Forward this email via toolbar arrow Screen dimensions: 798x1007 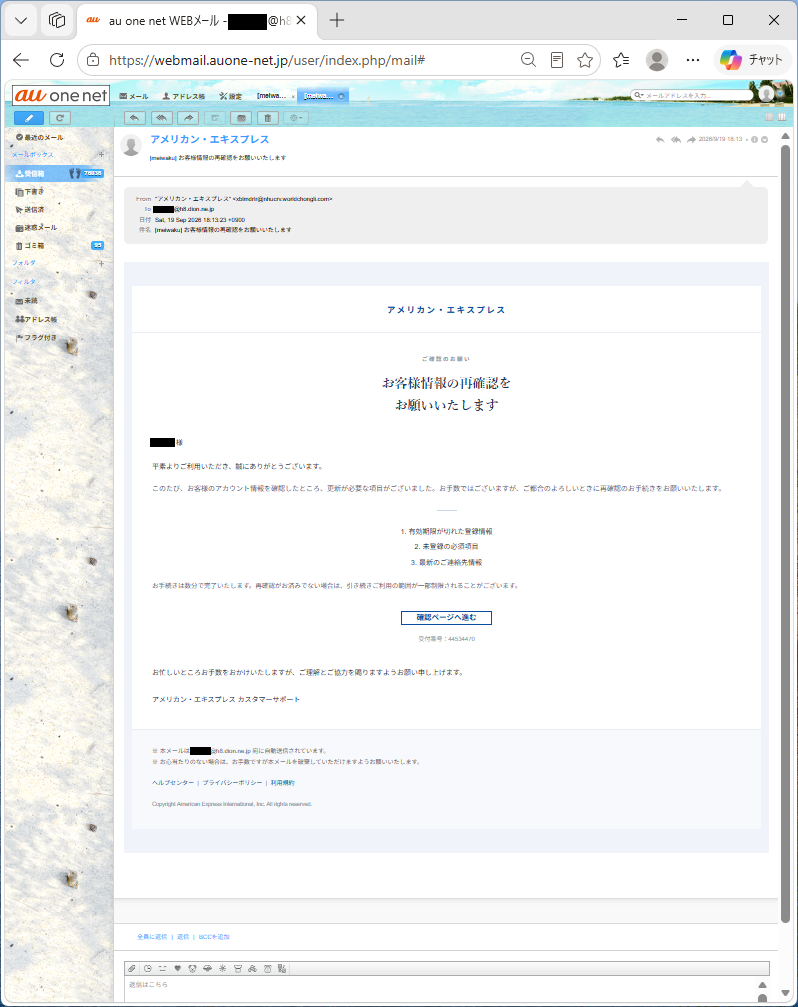[x=188, y=118]
